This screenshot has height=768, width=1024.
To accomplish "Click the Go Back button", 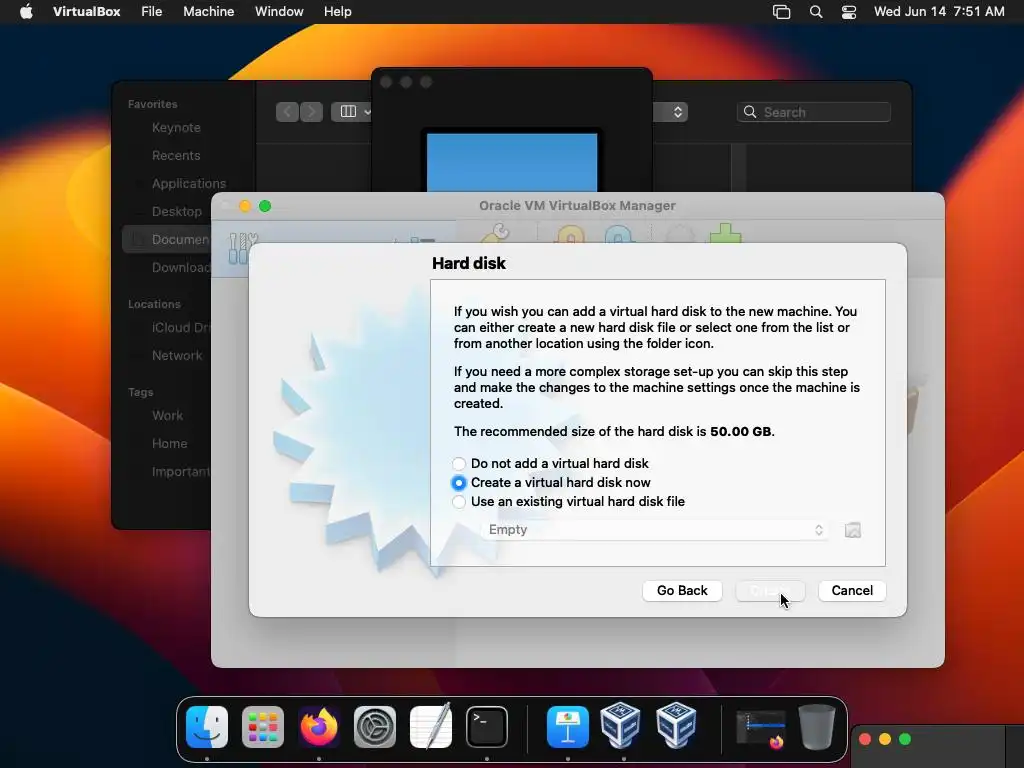I will (682, 590).
